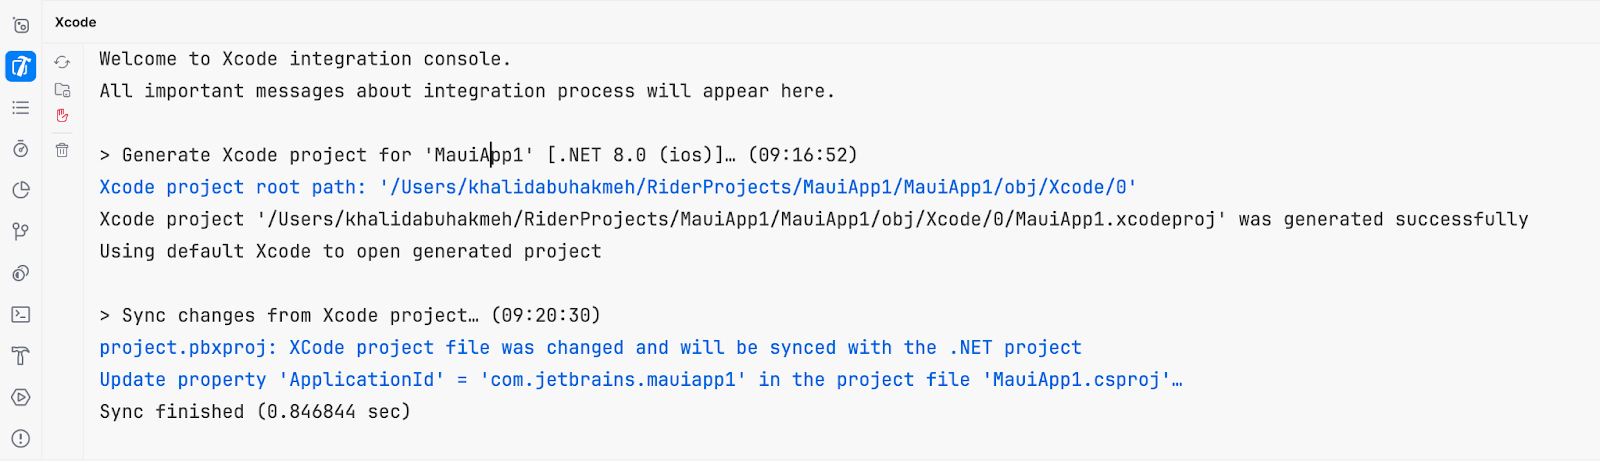
Task: Open the Problems exclamation tool window
Action: (21, 438)
